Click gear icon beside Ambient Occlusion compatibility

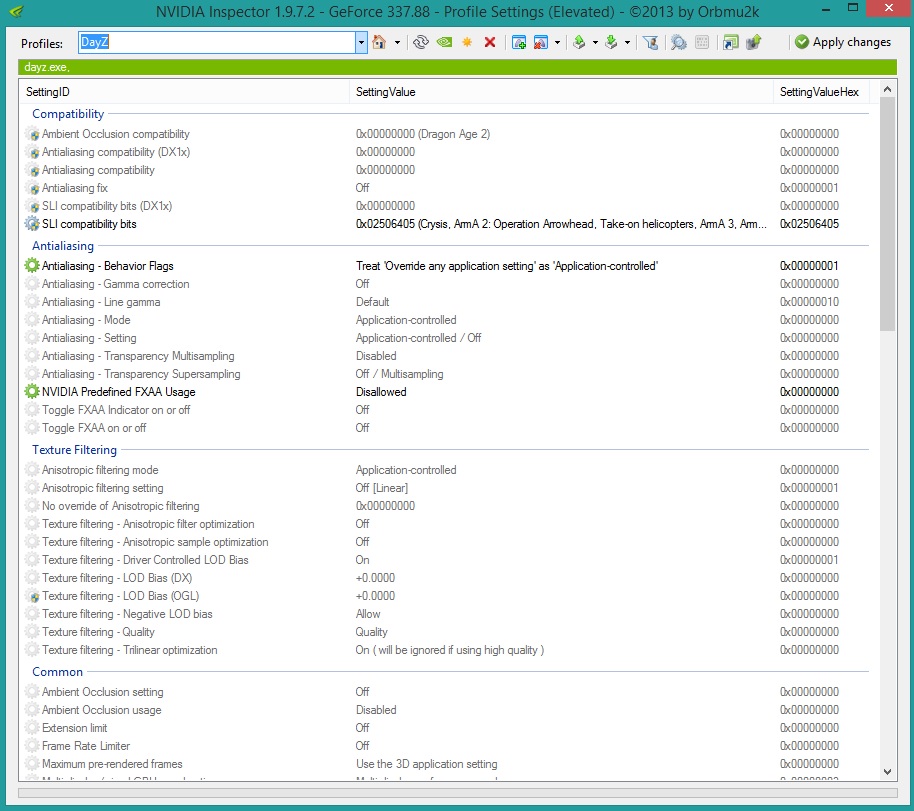point(32,134)
